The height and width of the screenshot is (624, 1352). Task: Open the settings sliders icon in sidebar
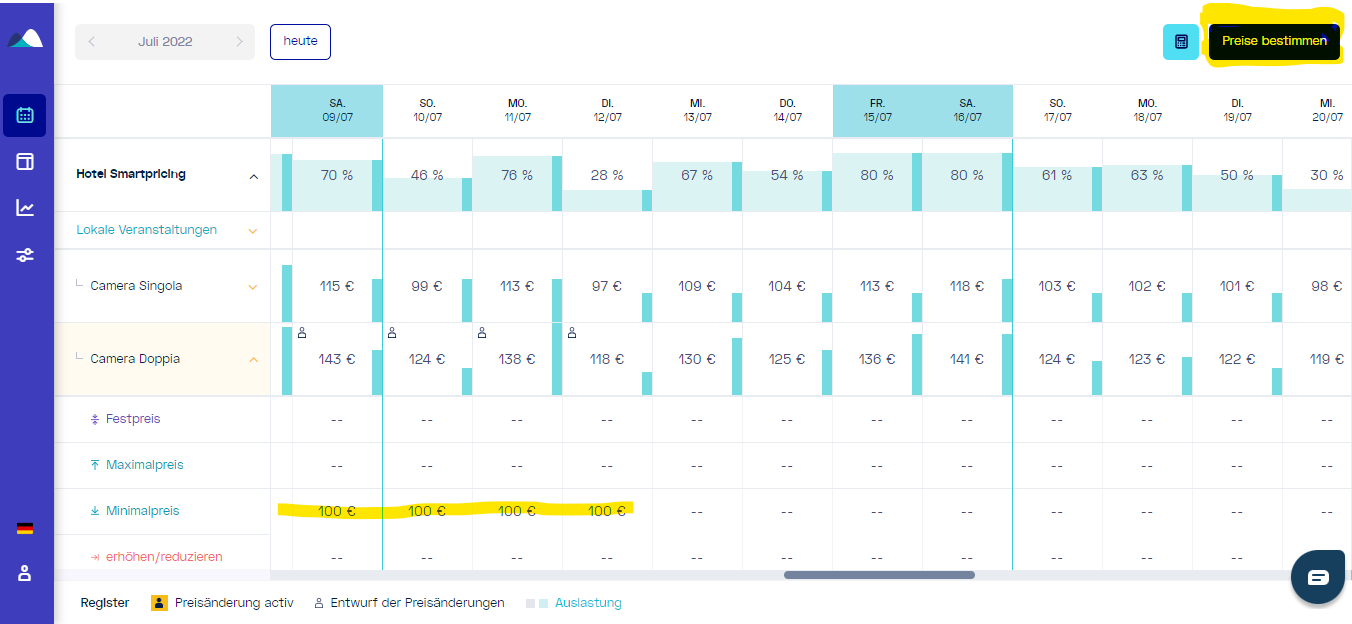(x=25, y=255)
